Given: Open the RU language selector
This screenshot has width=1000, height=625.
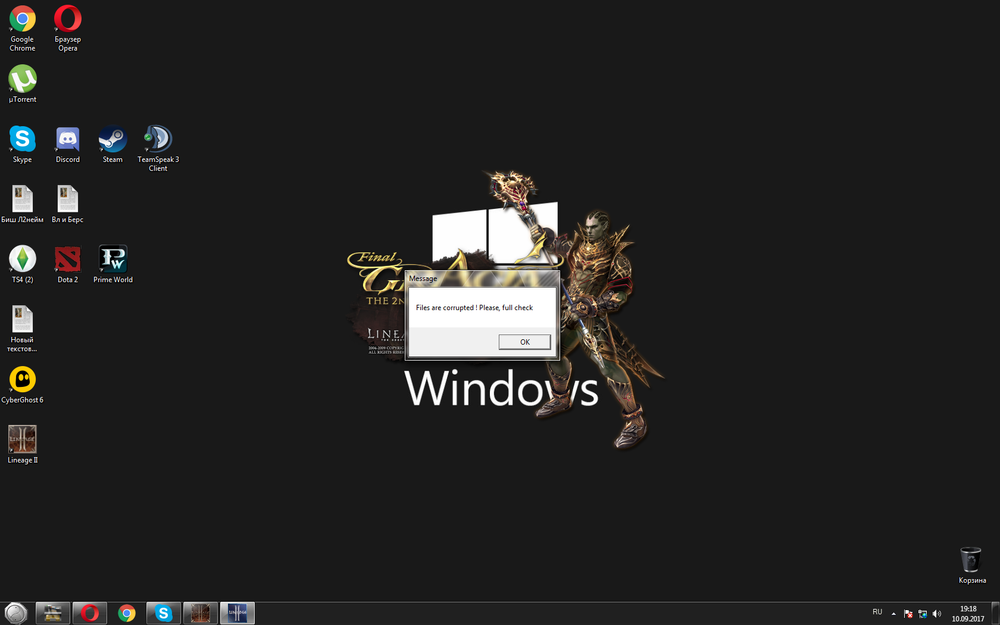Looking at the screenshot, I should tap(876, 612).
